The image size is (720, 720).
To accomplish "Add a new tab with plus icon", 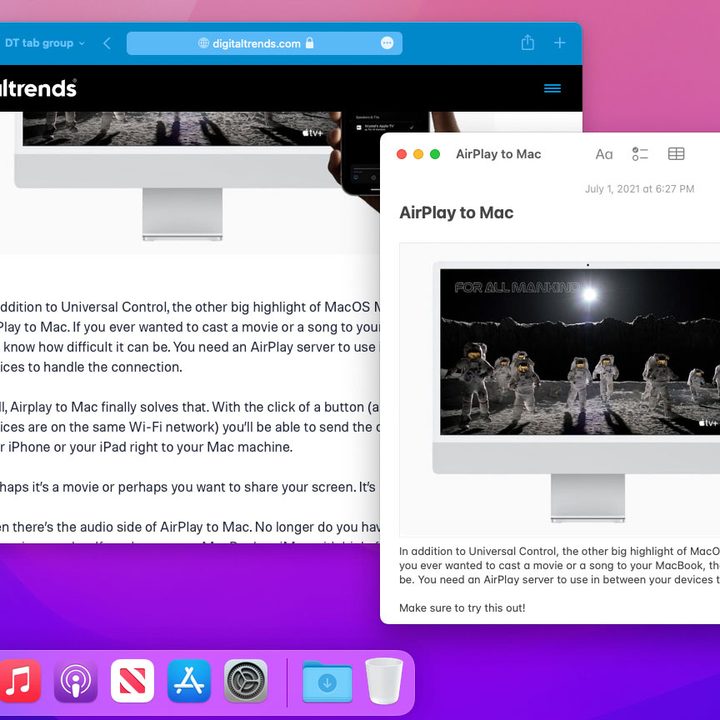I will click(559, 43).
